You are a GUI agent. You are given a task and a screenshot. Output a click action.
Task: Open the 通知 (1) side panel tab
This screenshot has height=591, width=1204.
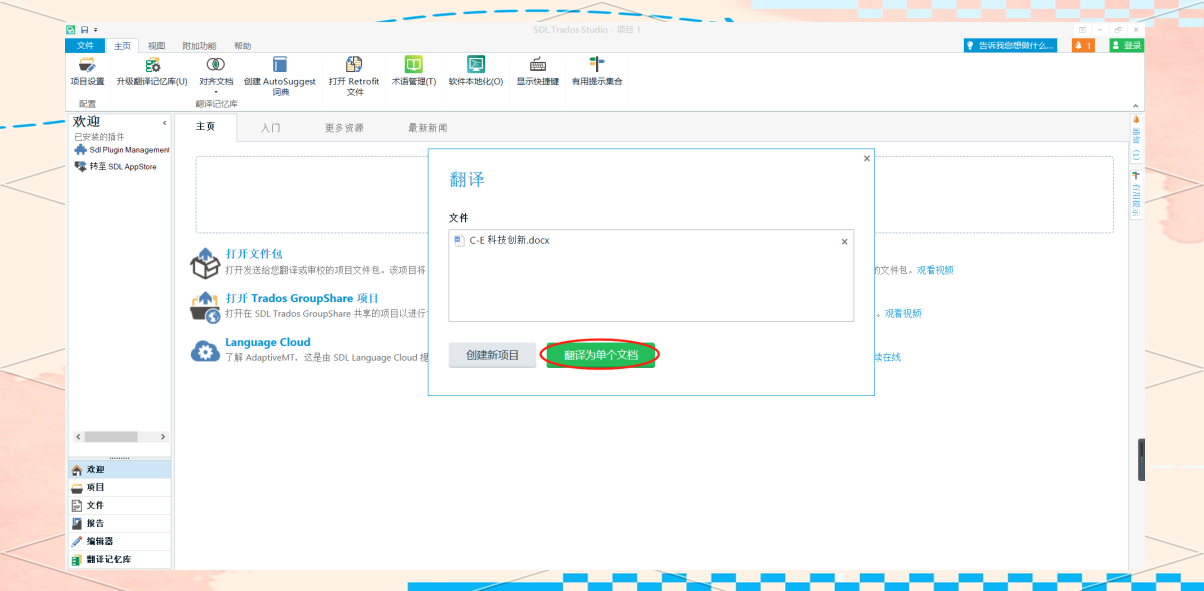coord(1136,138)
